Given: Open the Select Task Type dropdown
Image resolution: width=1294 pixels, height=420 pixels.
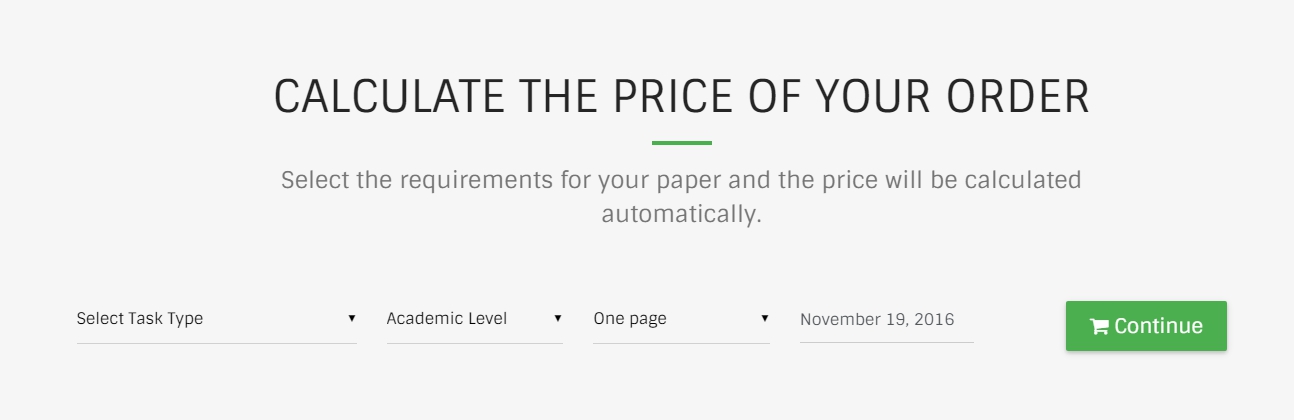Looking at the screenshot, I should [217, 319].
